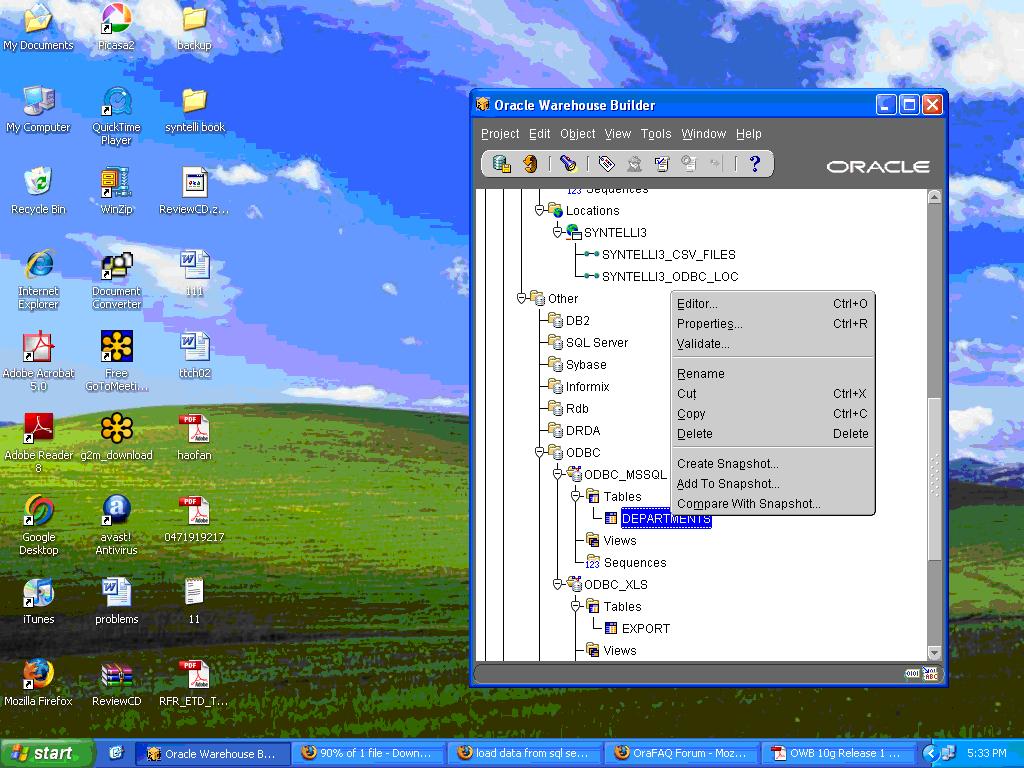Collapse the ODBC_MSSQL module node

[x=558, y=474]
